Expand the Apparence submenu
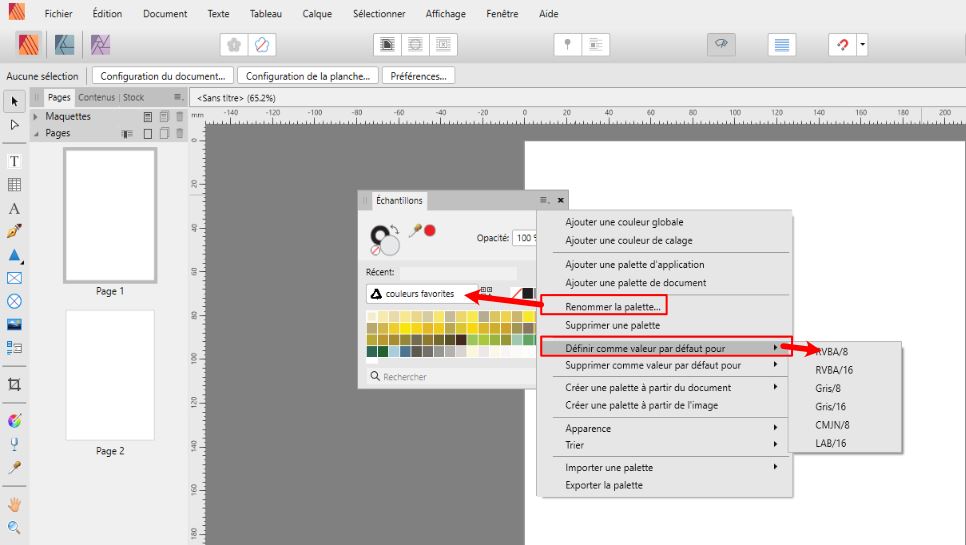This screenshot has height=545, width=966. pos(666,428)
